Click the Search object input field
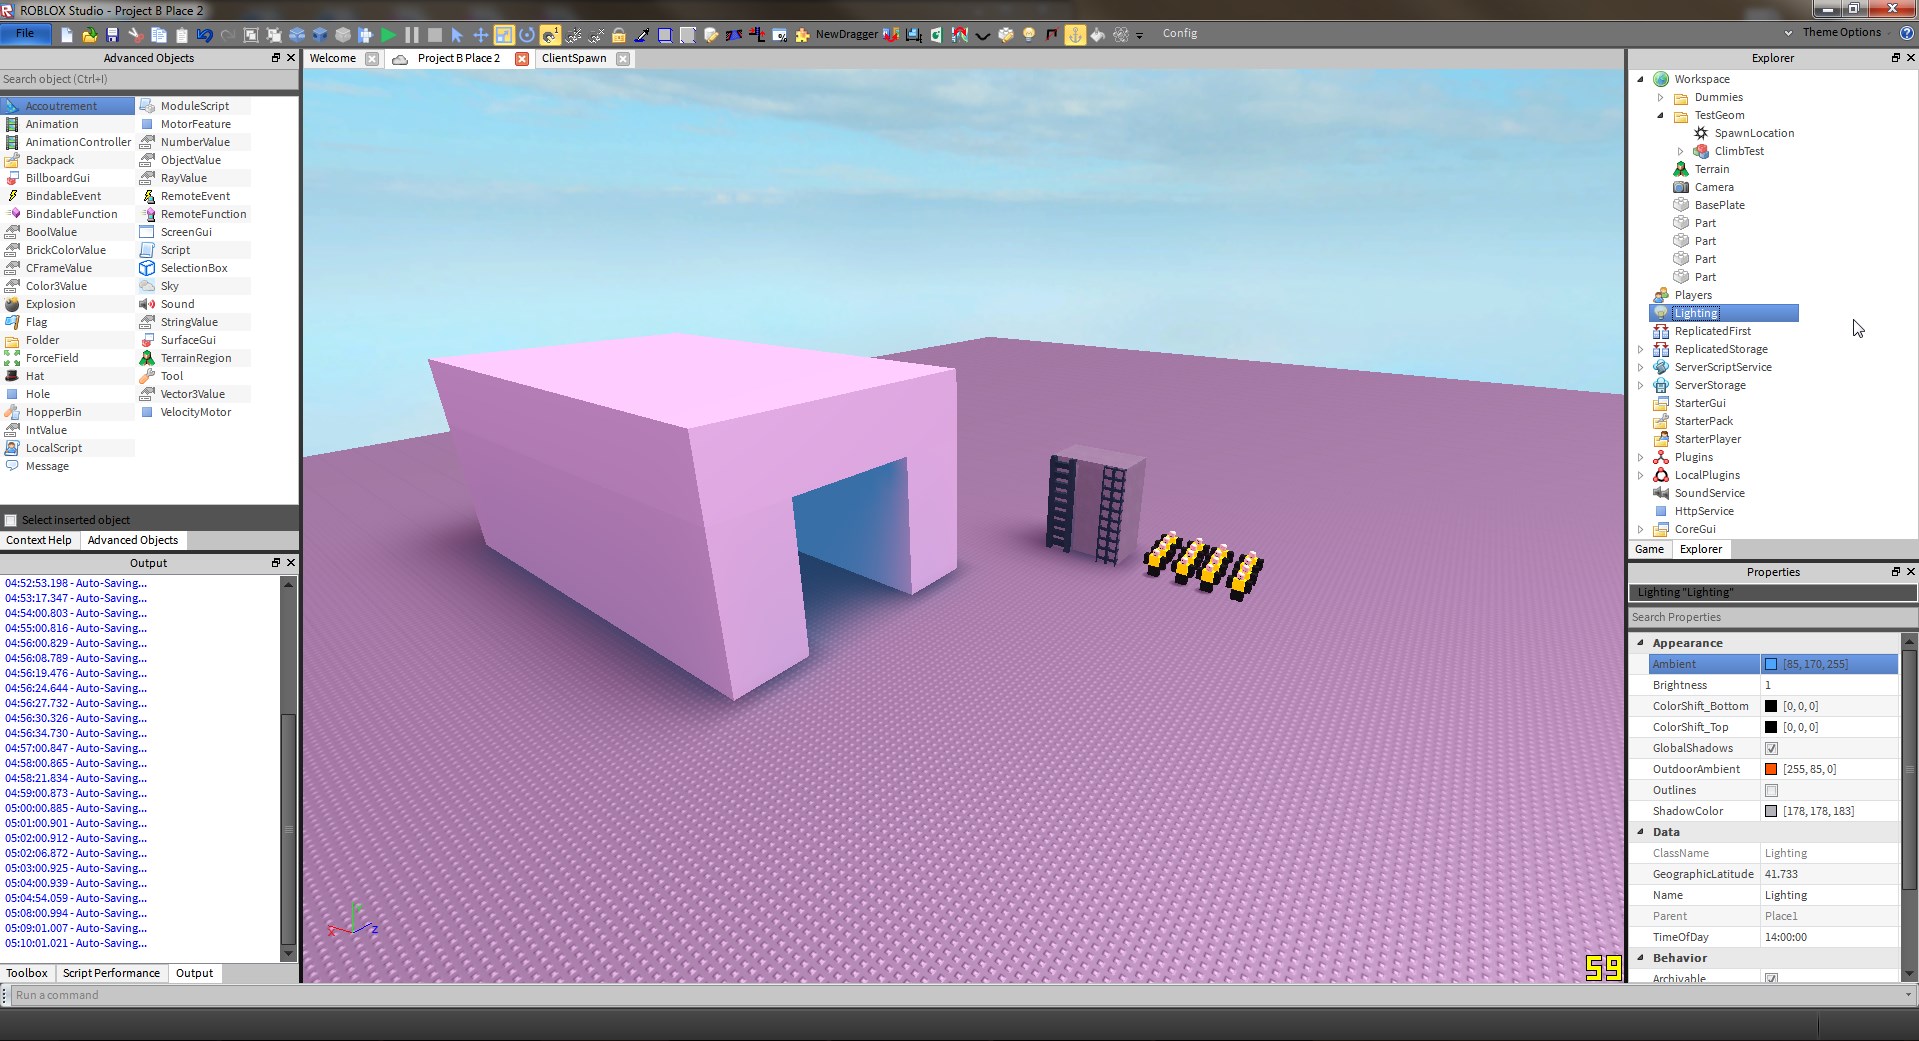 149,79
